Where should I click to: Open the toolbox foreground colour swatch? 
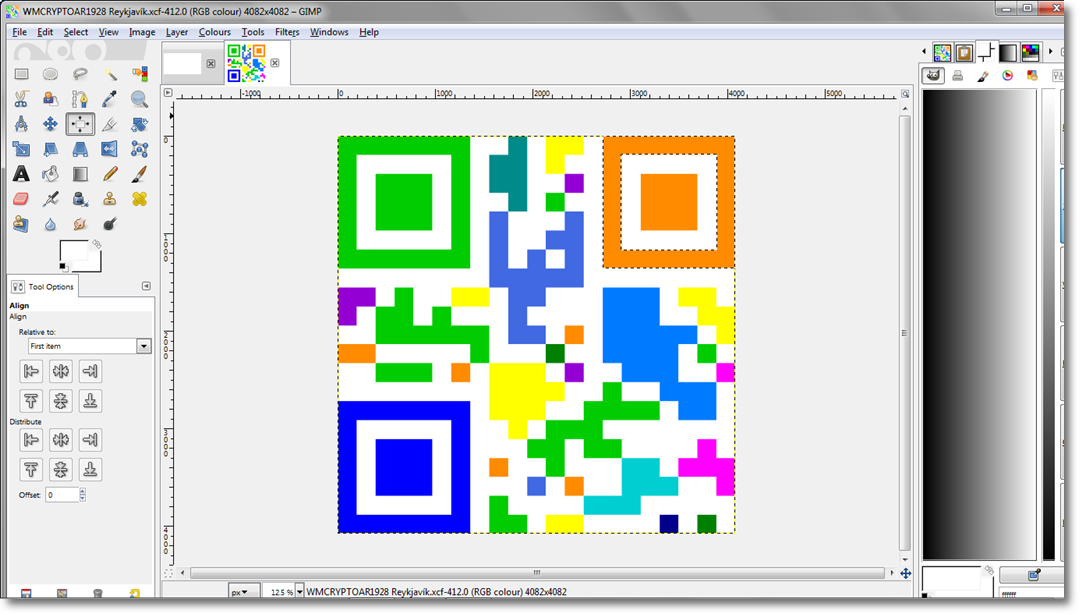tap(73, 251)
